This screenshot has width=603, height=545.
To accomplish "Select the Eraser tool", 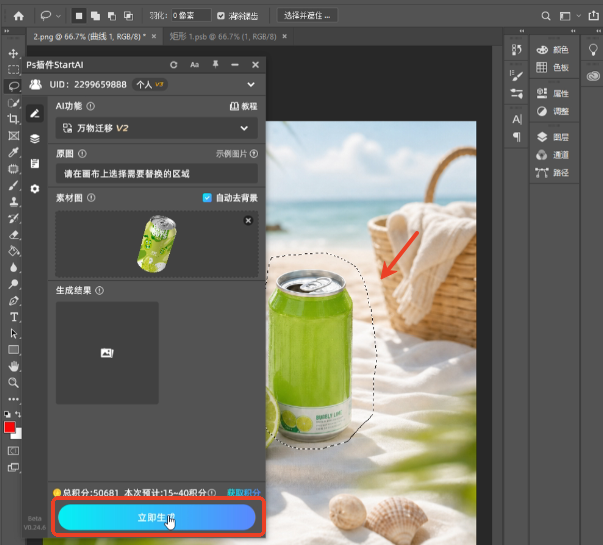I will pyautogui.click(x=13, y=234).
